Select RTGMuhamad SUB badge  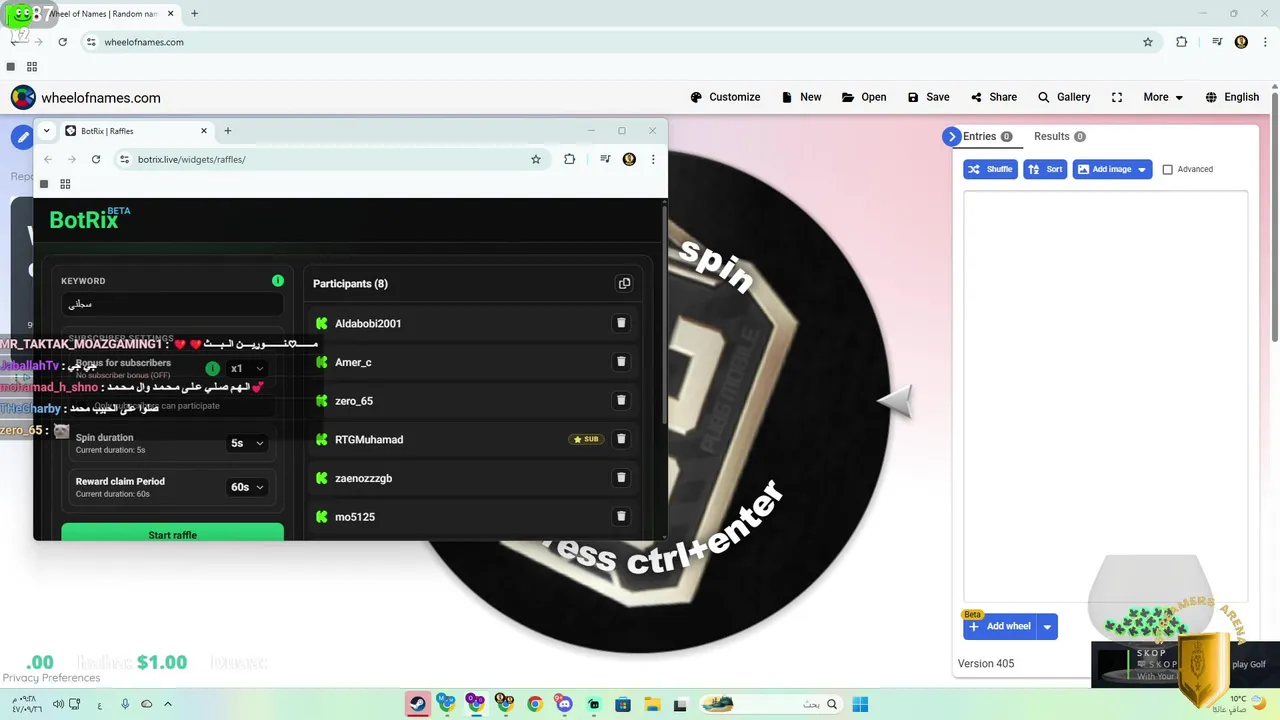(x=586, y=439)
